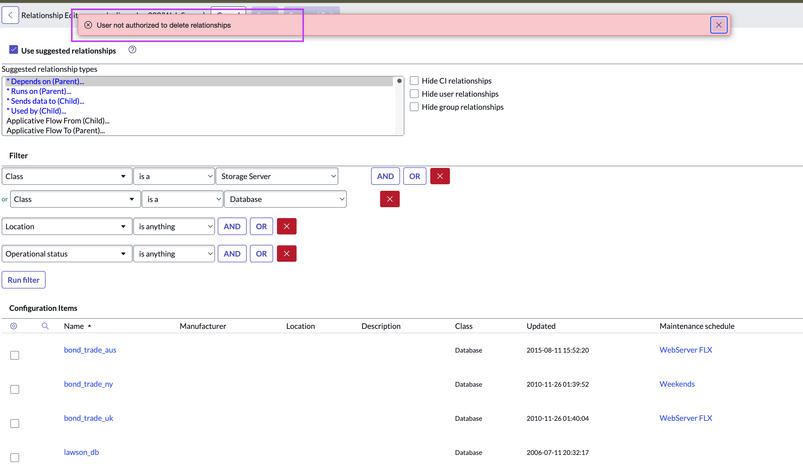This screenshot has height=464, width=803.
Task: Open the Storage Server value dropdown
Action: pyautogui.click(x=277, y=176)
